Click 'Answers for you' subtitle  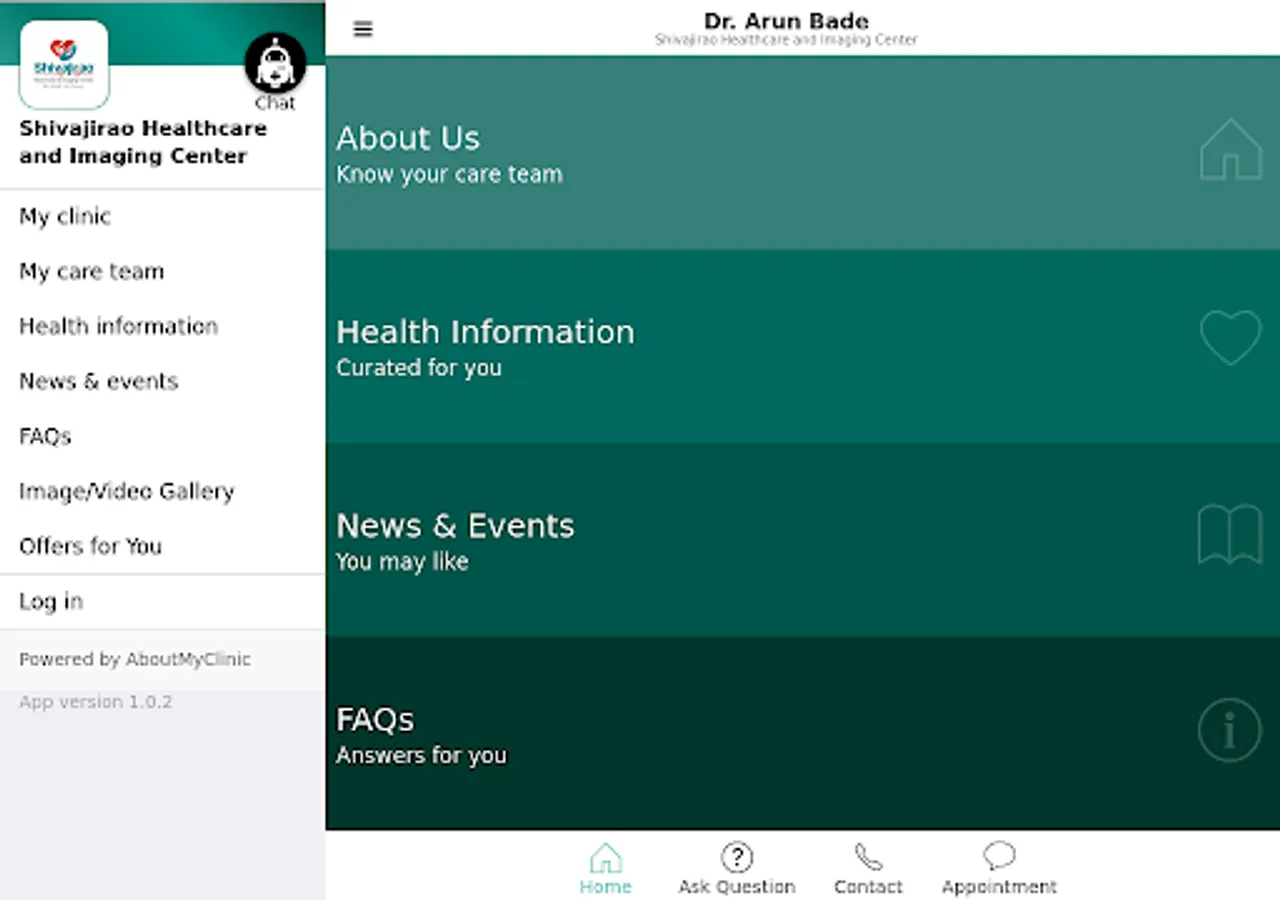pos(421,755)
